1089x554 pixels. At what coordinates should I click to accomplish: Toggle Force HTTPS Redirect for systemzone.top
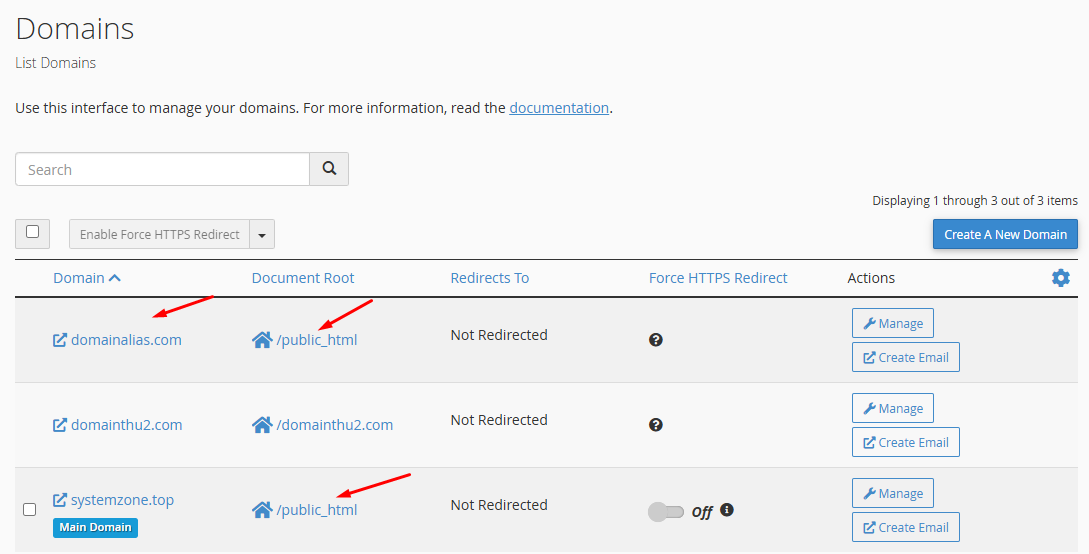tap(666, 512)
